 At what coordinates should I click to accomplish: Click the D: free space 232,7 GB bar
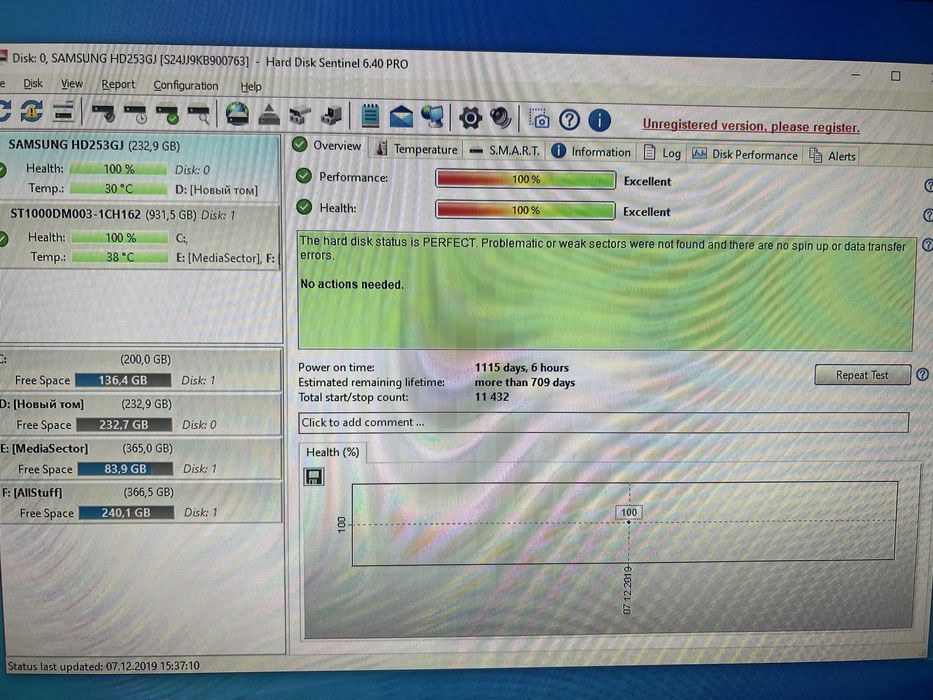(x=124, y=425)
